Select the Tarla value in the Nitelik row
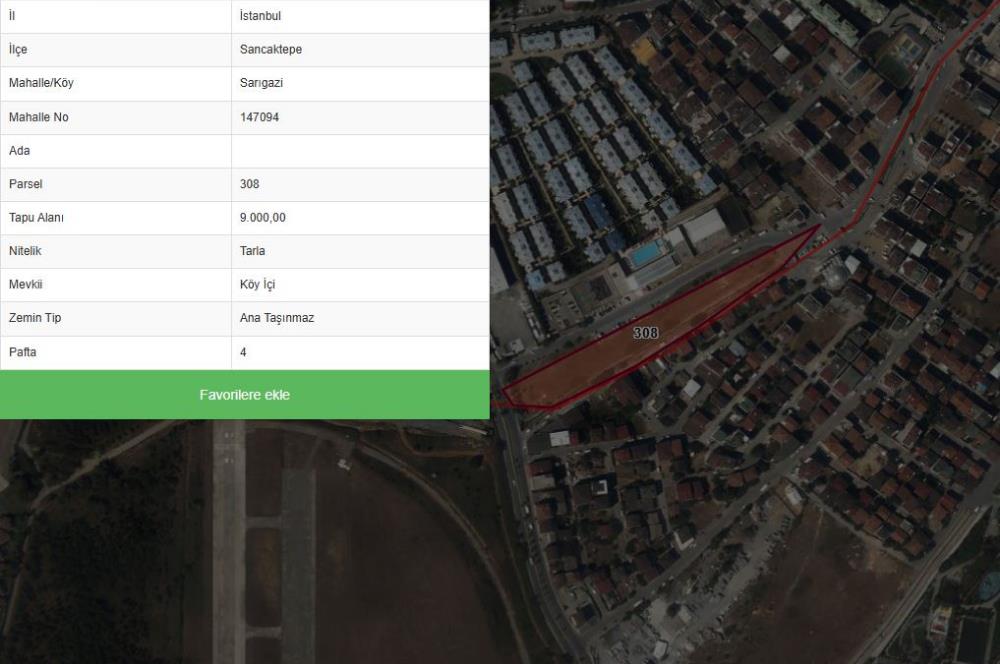 coord(252,251)
